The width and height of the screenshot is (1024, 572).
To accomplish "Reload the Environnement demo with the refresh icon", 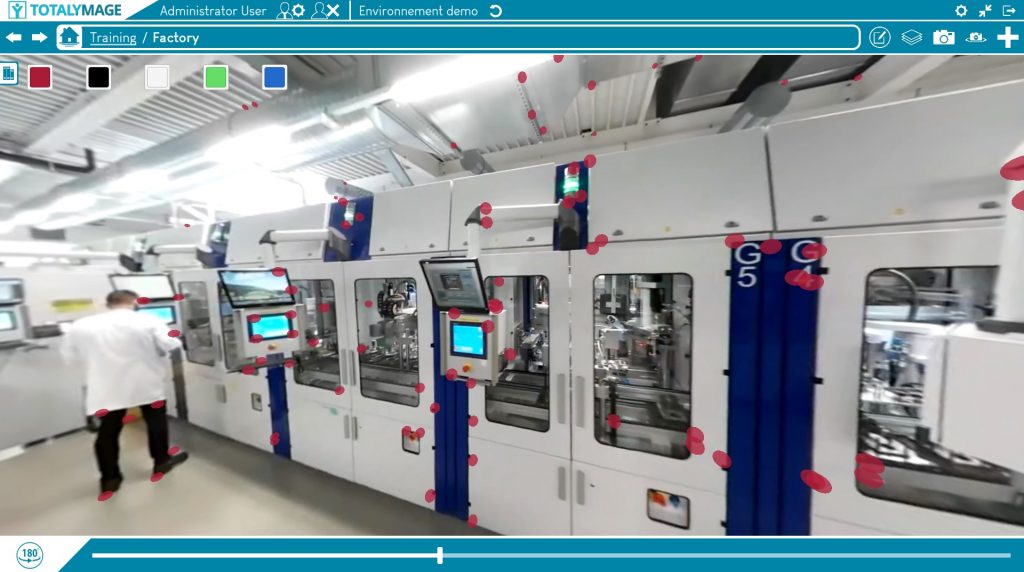I will pyautogui.click(x=496, y=11).
